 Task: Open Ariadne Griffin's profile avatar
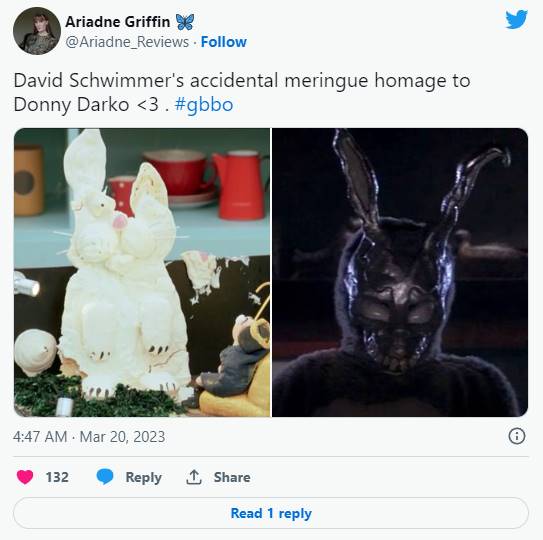[x=37, y=31]
